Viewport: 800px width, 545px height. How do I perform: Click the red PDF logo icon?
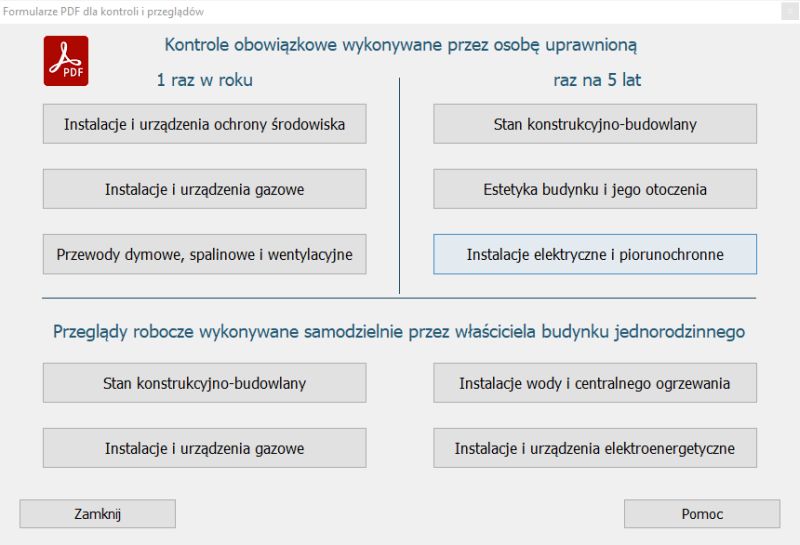pos(67,60)
